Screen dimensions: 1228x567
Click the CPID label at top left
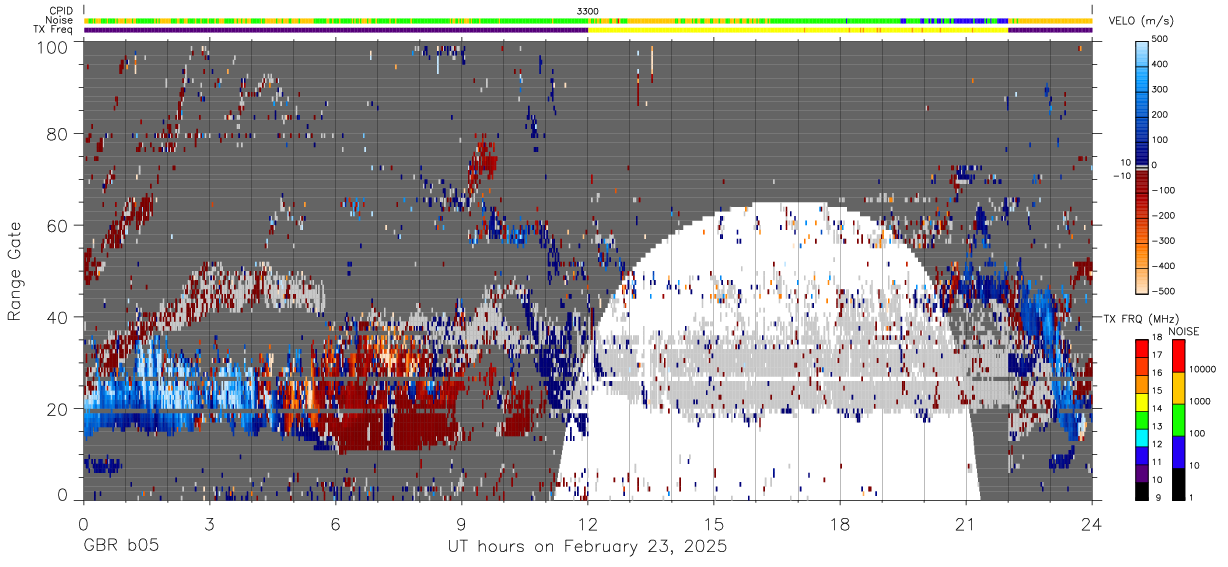pyautogui.click(x=60, y=11)
